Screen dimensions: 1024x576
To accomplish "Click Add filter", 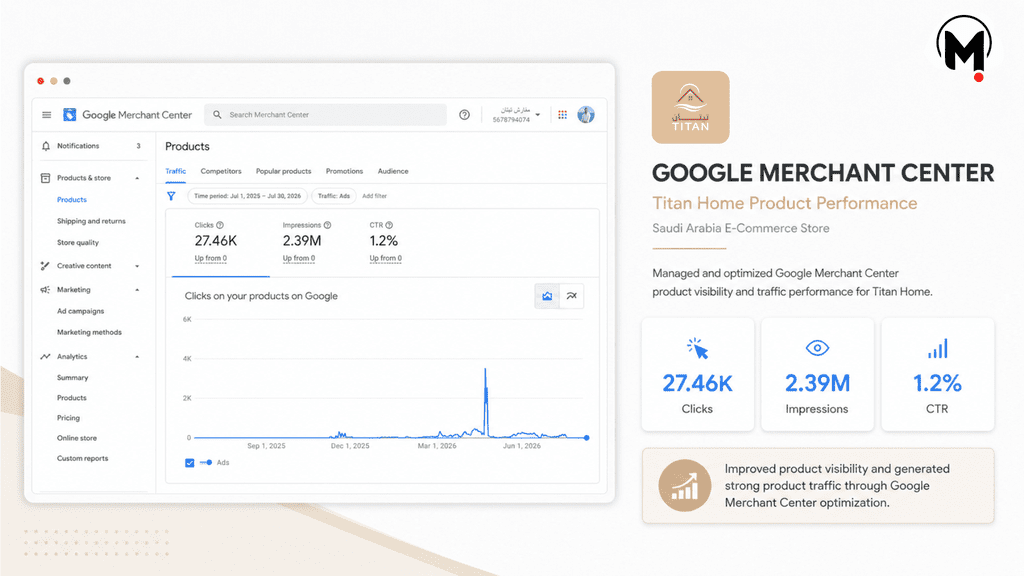I will pos(374,196).
